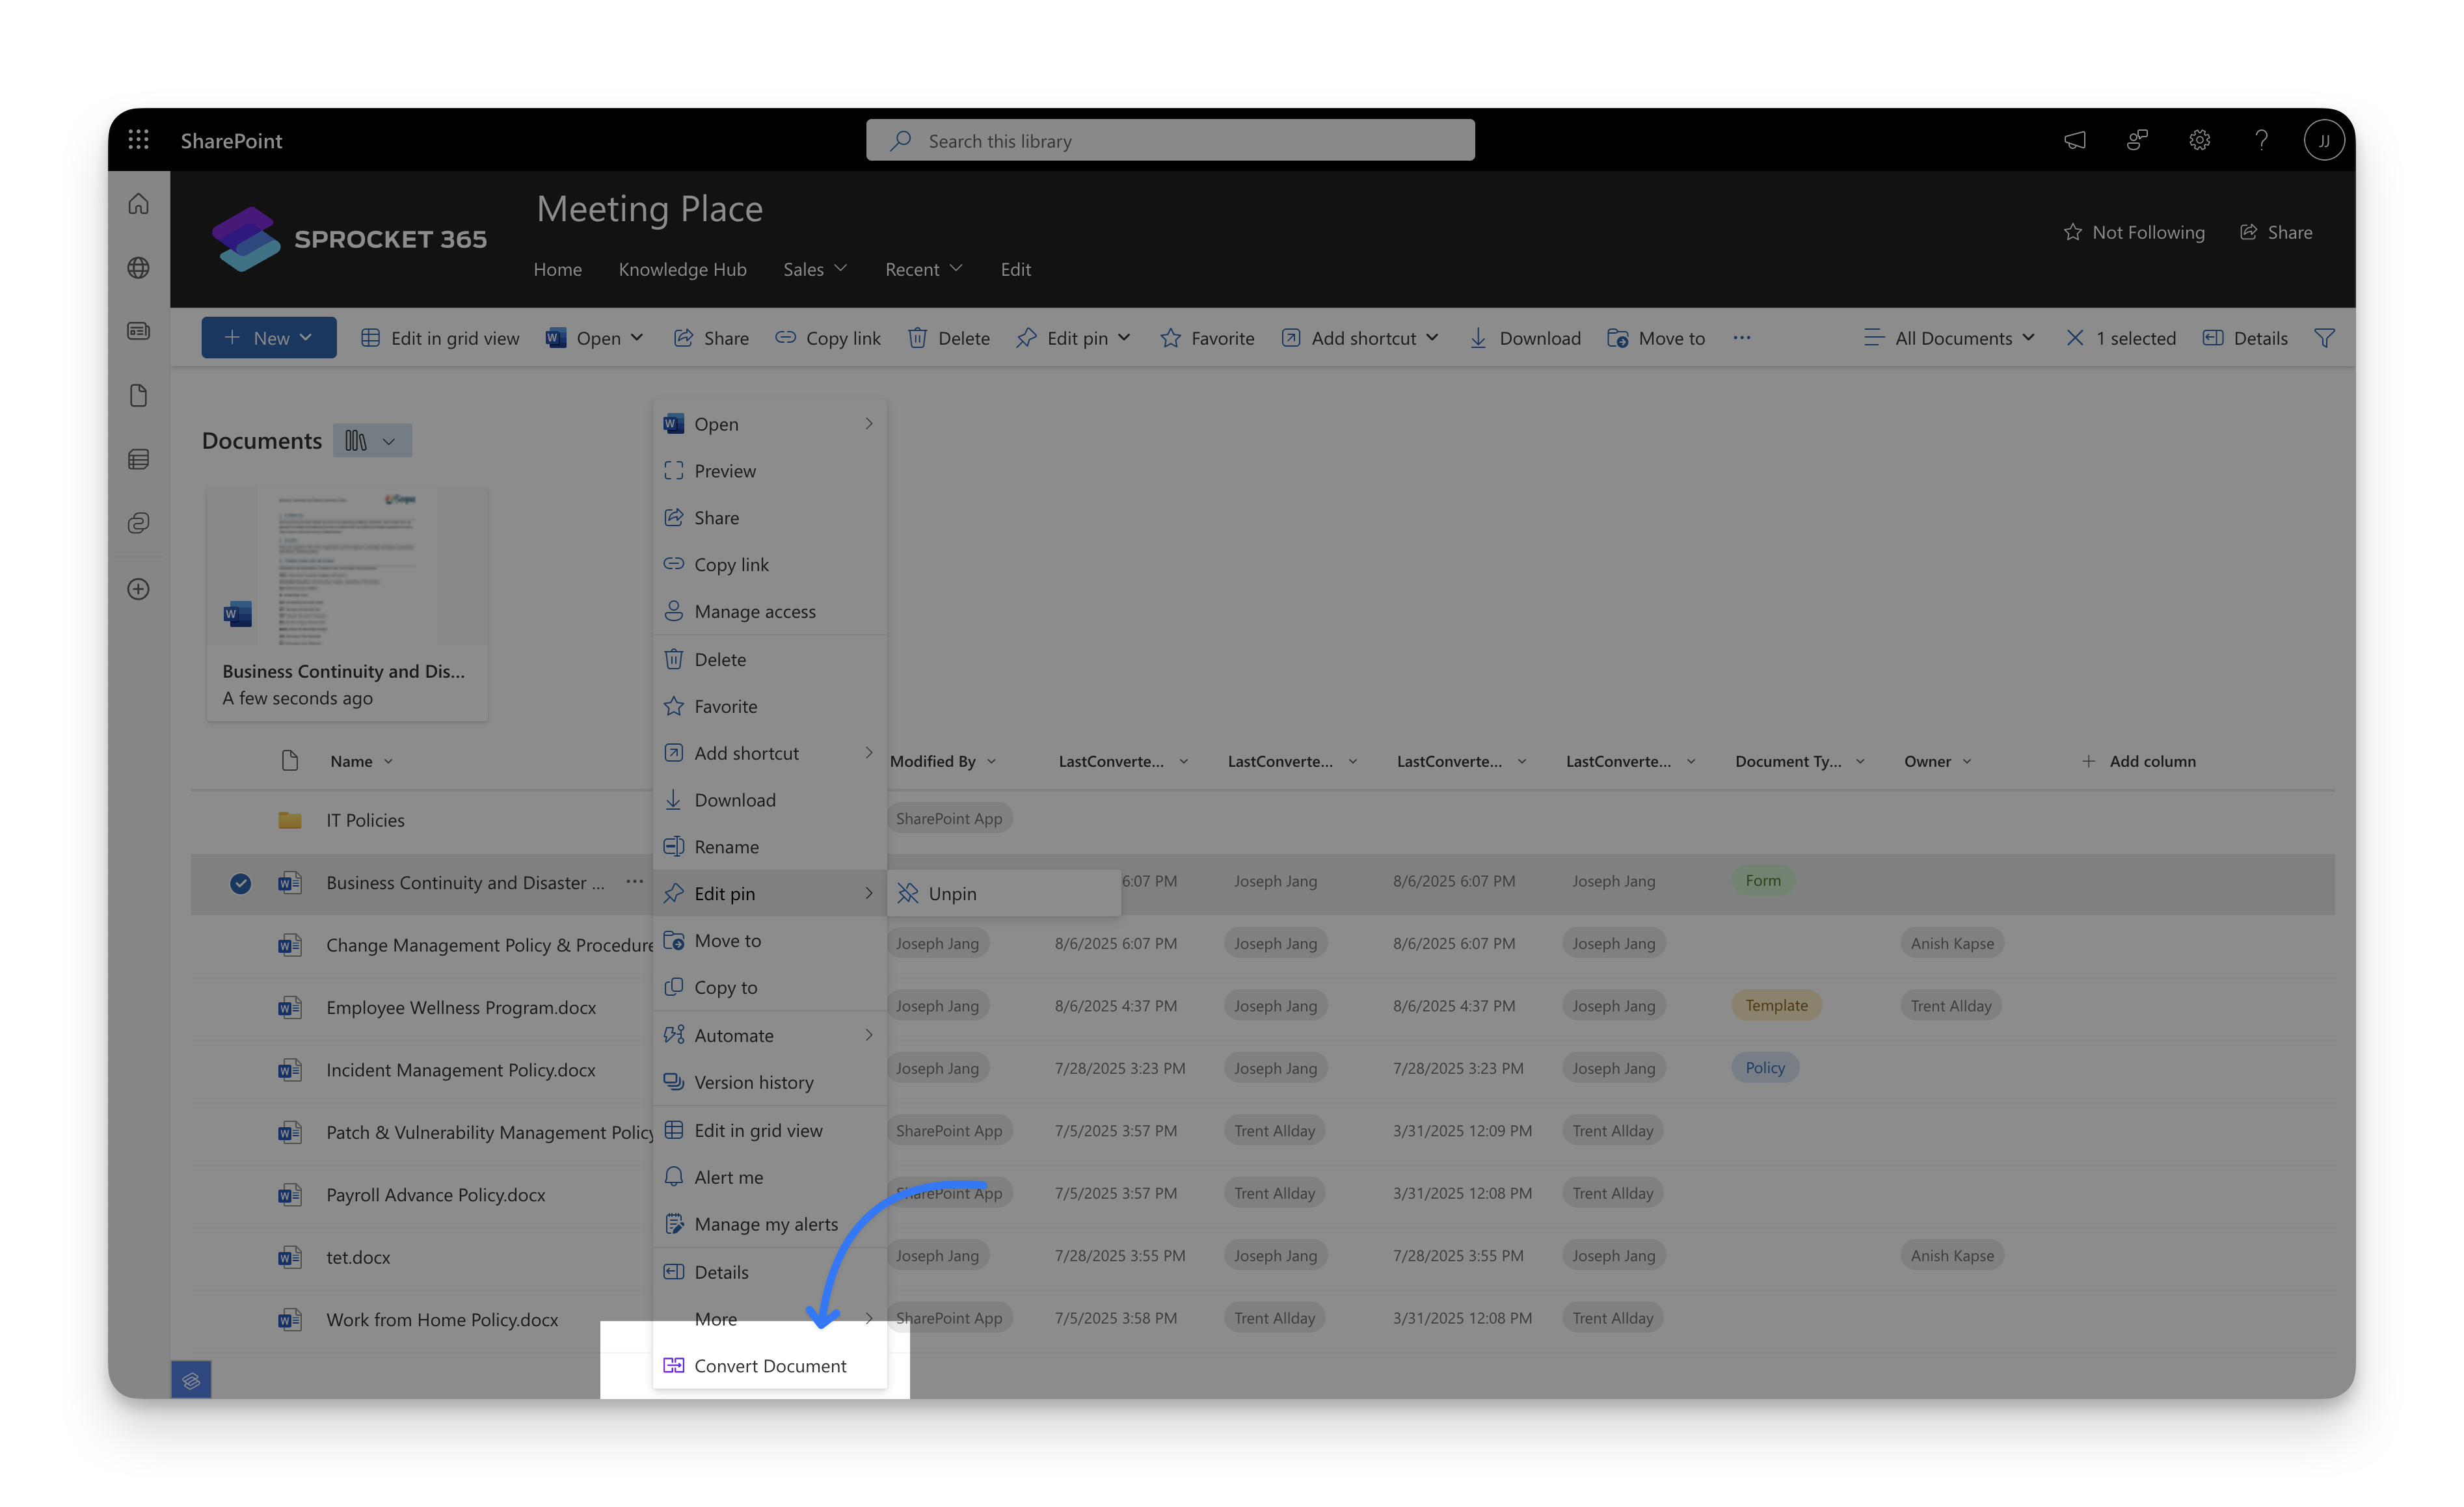Open pinned Business Continuity thumbnail card
2464x1507 pixels.
point(347,603)
